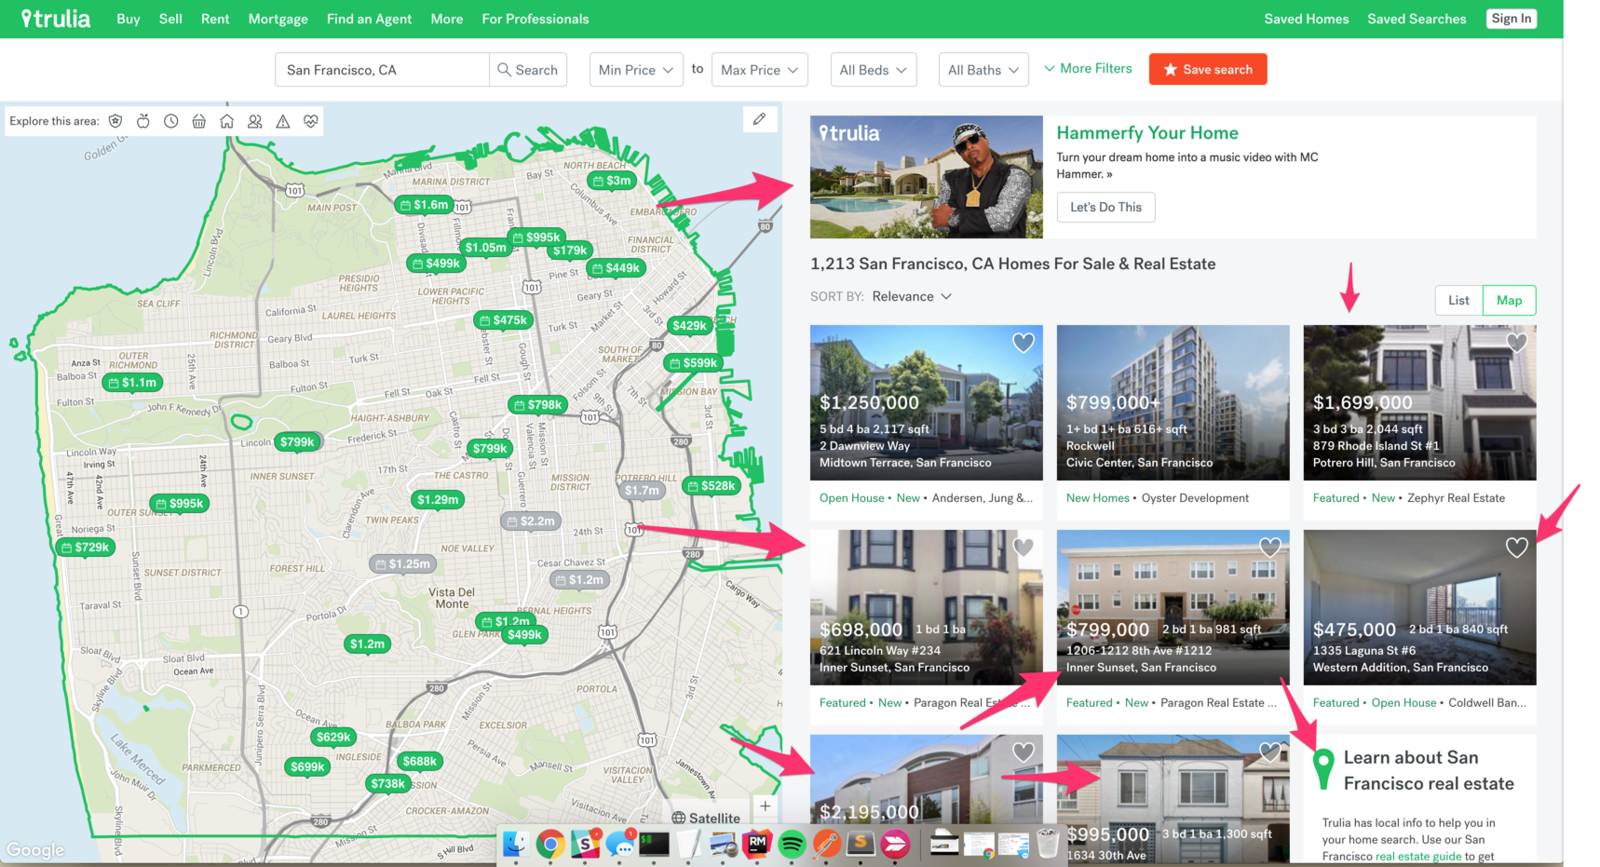Show commute times via clock icon
Image resolution: width=1600 pixels, height=867 pixels.
click(x=171, y=121)
